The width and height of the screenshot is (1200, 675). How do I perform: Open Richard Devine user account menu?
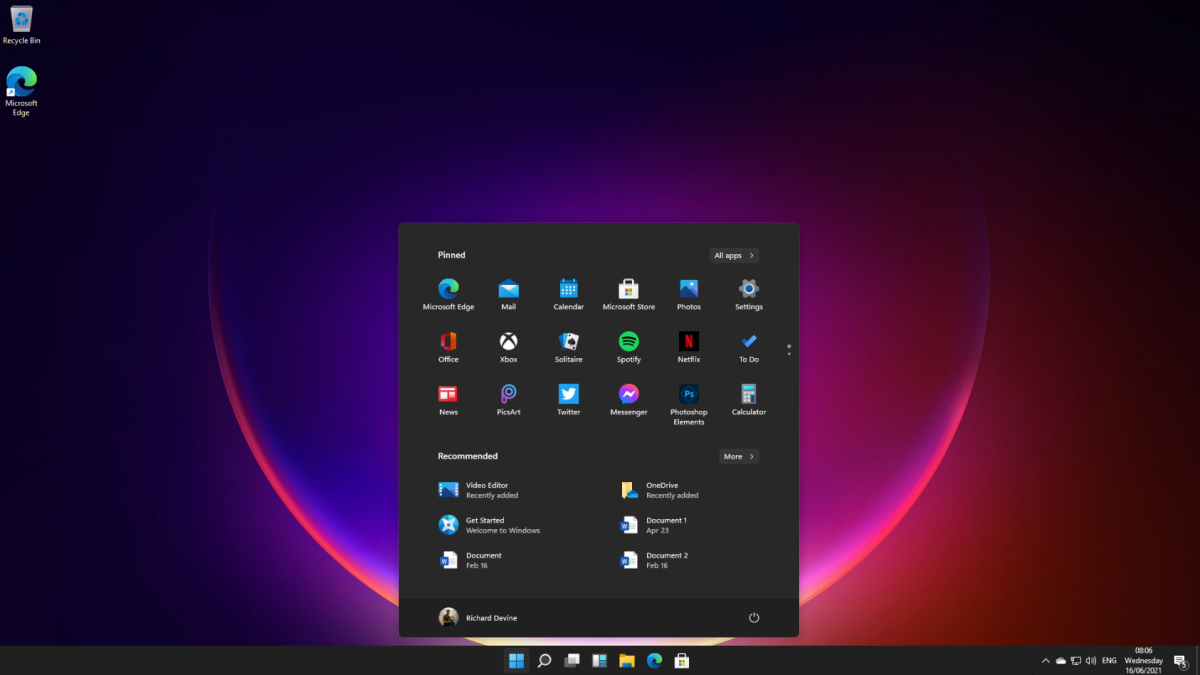(x=478, y=618)
